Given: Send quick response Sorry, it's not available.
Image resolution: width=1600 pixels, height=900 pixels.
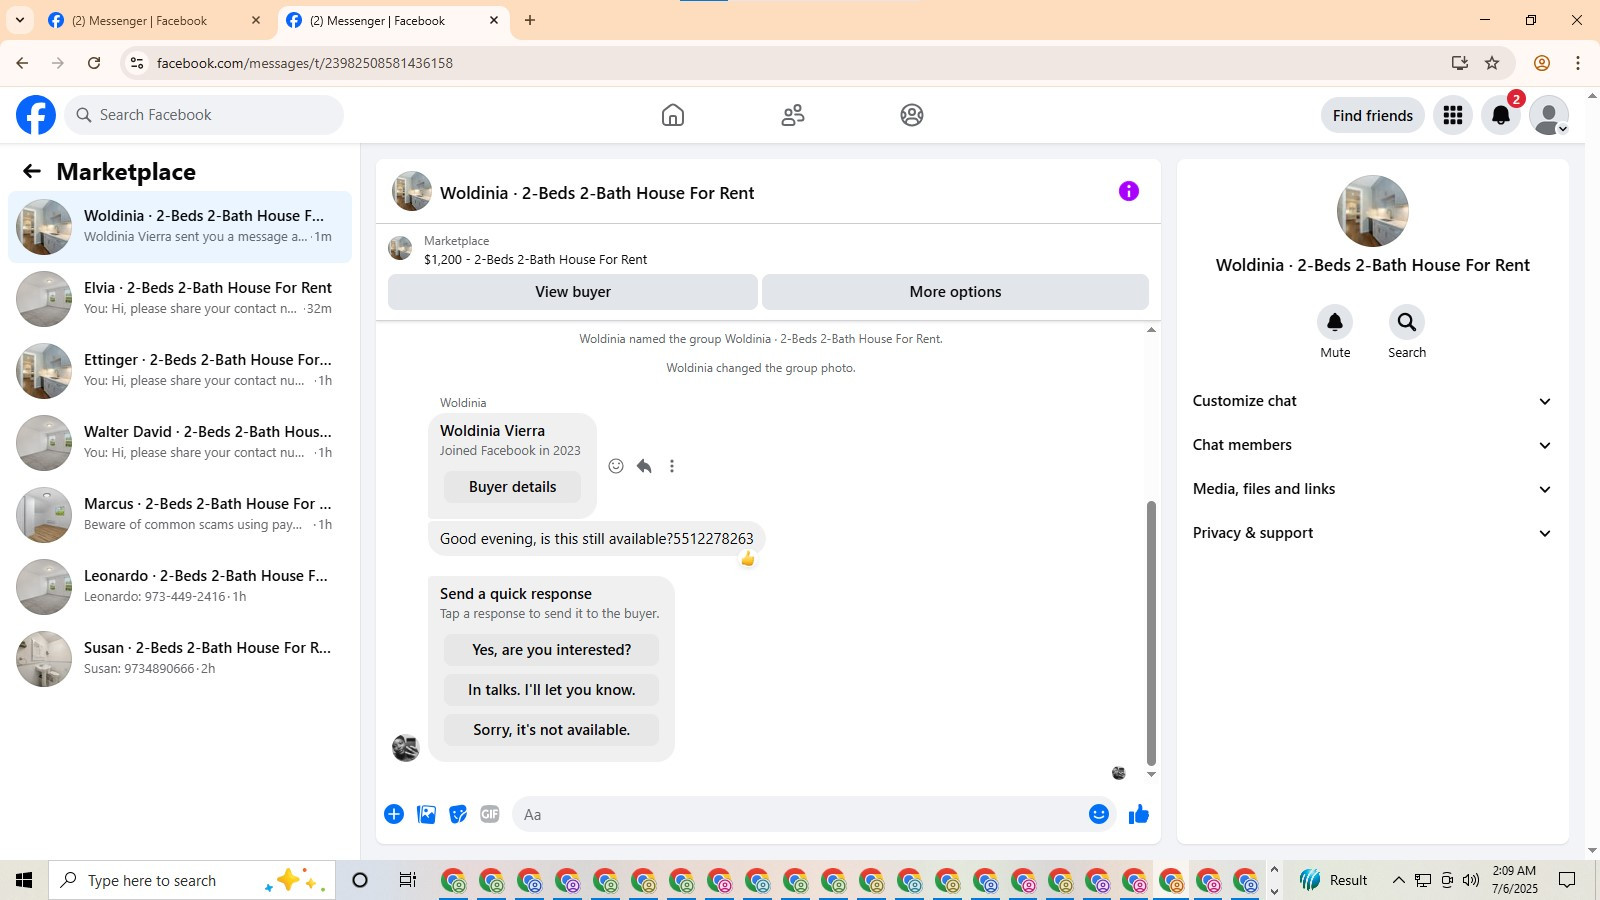Looking at the screenshot, I should (551, 730).
